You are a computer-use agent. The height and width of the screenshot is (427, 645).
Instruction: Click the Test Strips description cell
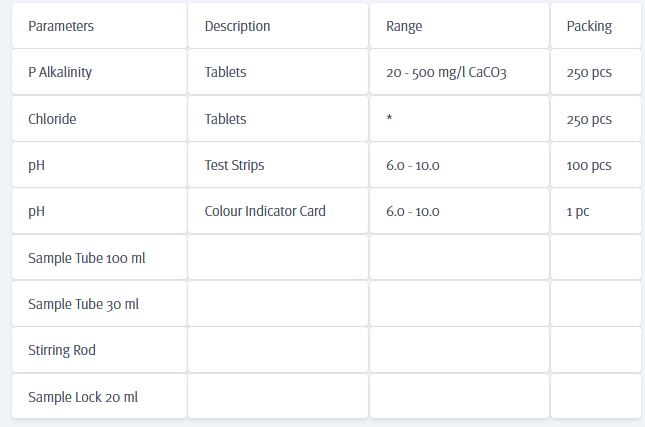pos(234,165)
